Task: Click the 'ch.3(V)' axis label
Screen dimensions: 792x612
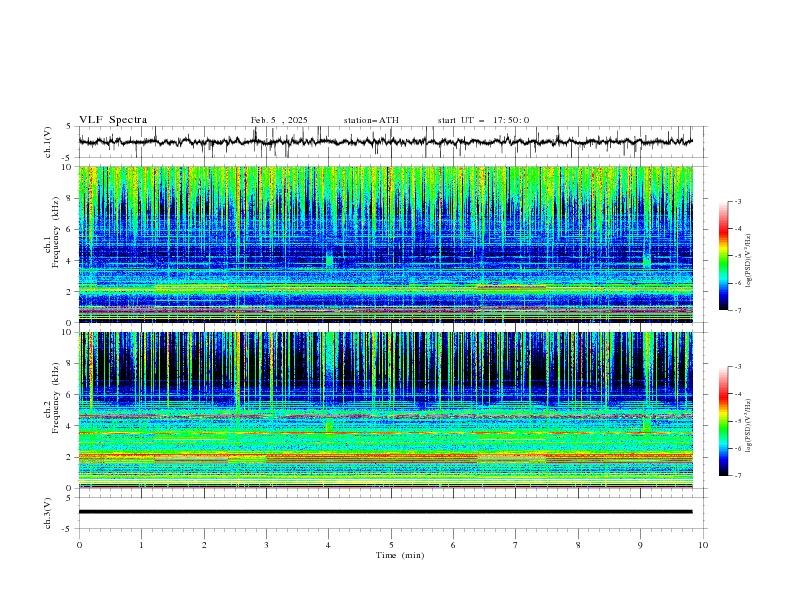Action: (x=48, y=513)
